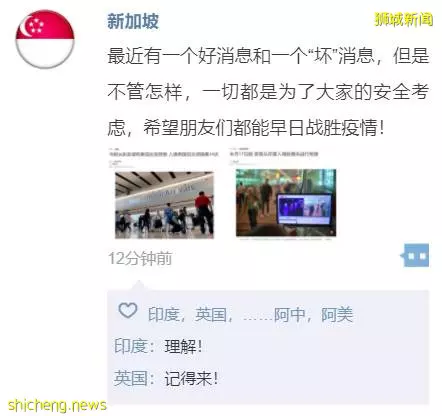
Task: Click the 狮城新闻 watermark label
Action: (404, 19)
